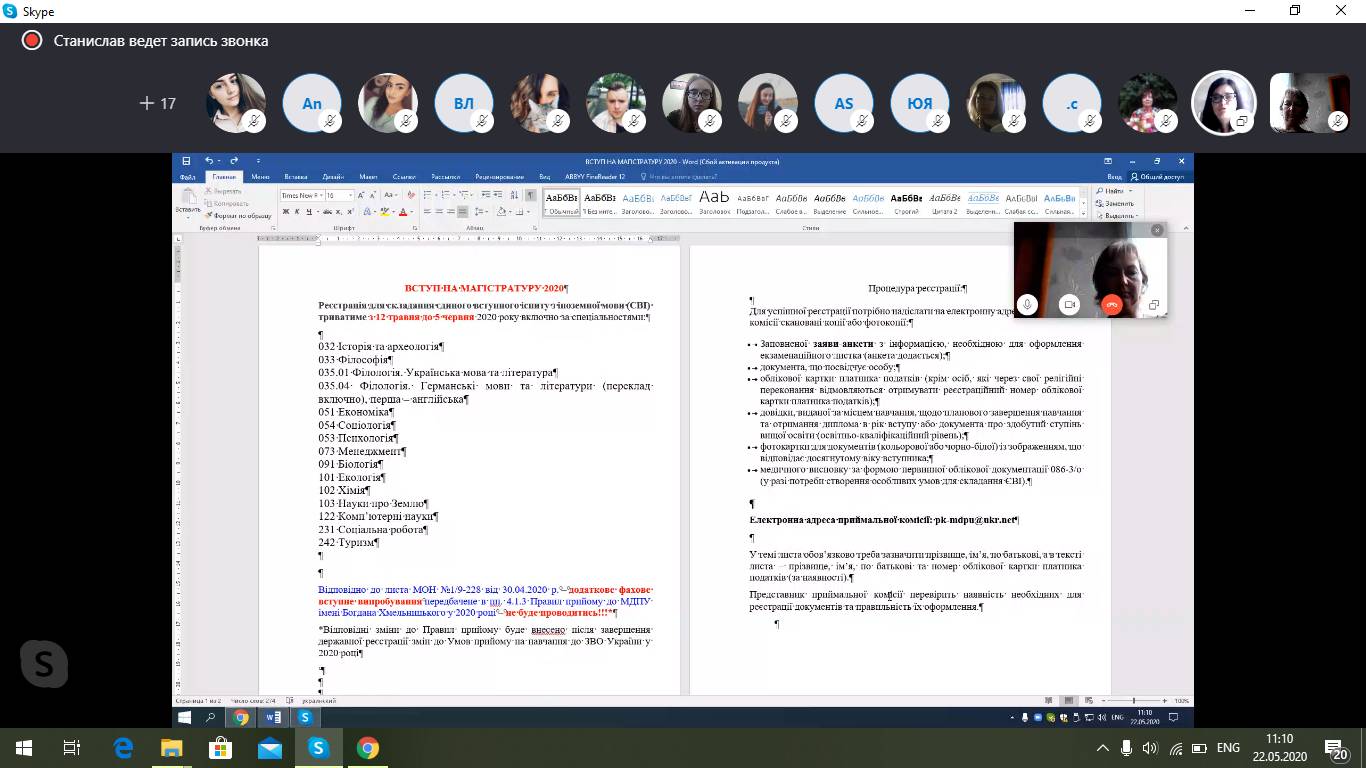Select the participant with initials ВЛ
The height and width of the screenshot is (768, 1366).
click(x=464, y=103)
